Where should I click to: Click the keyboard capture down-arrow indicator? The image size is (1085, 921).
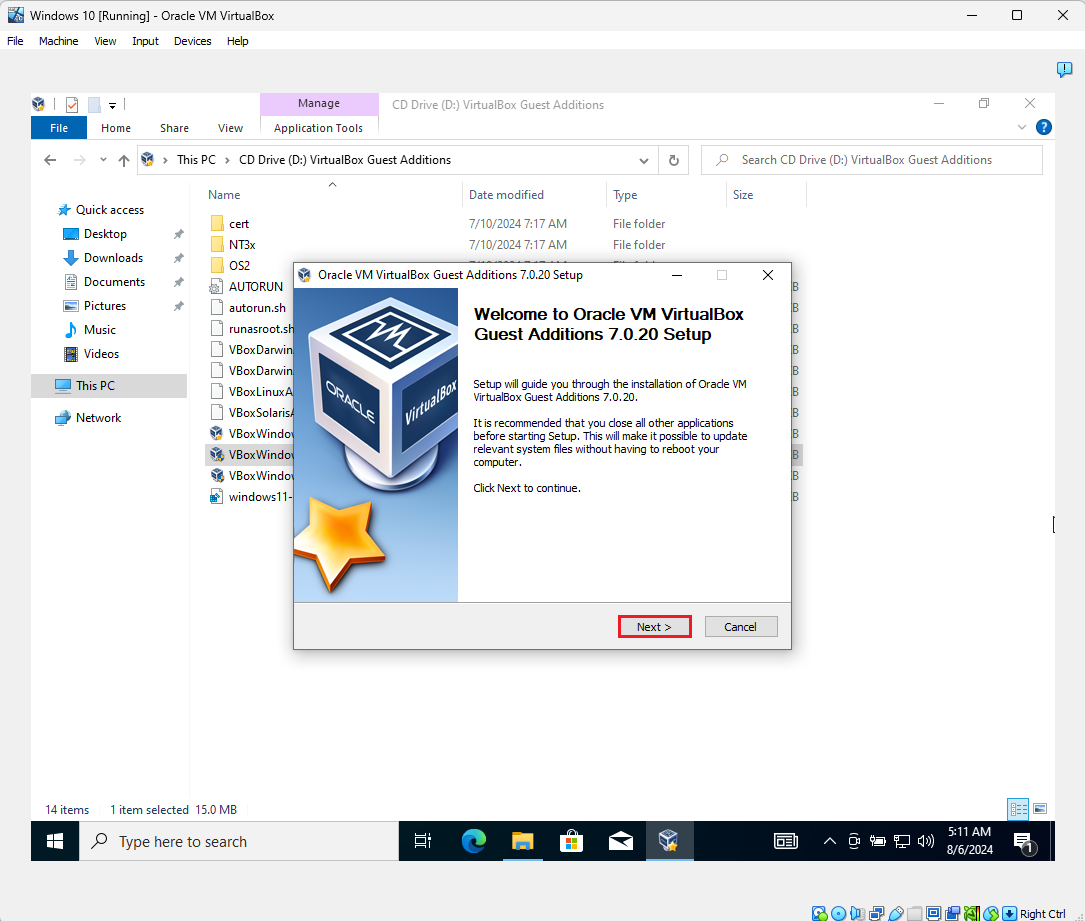pos(1010,913)
